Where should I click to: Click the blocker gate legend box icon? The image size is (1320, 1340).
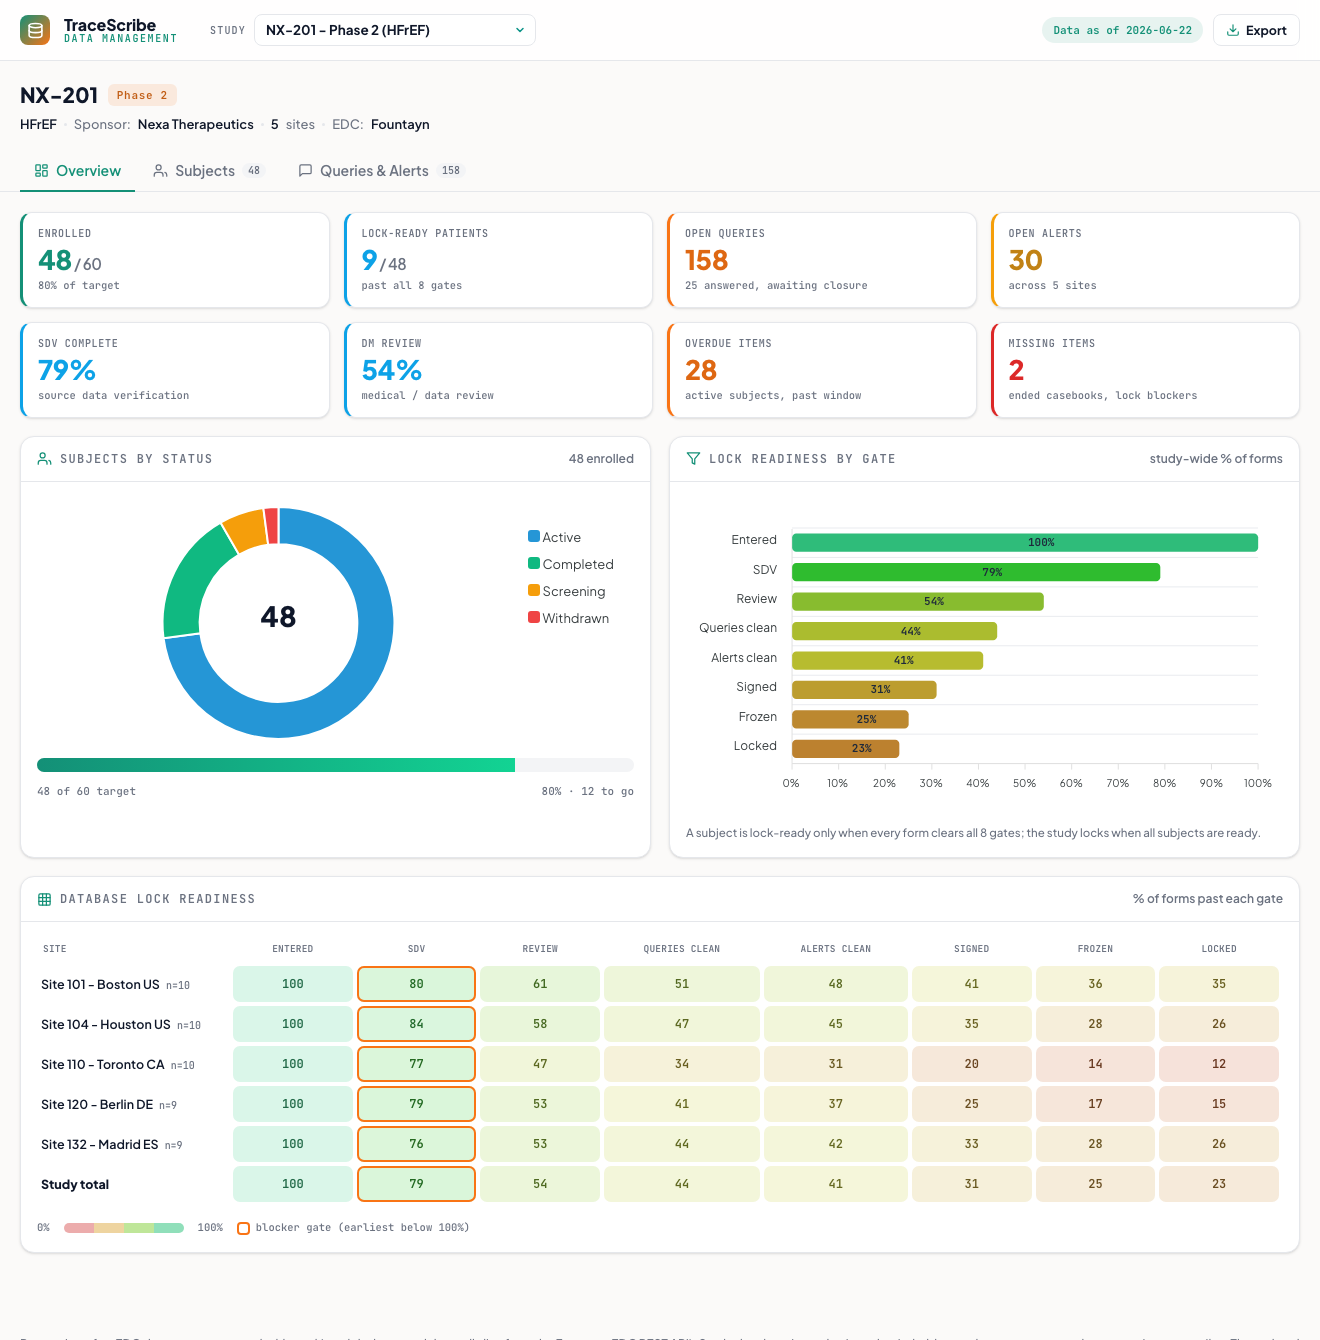[243, 1228]
